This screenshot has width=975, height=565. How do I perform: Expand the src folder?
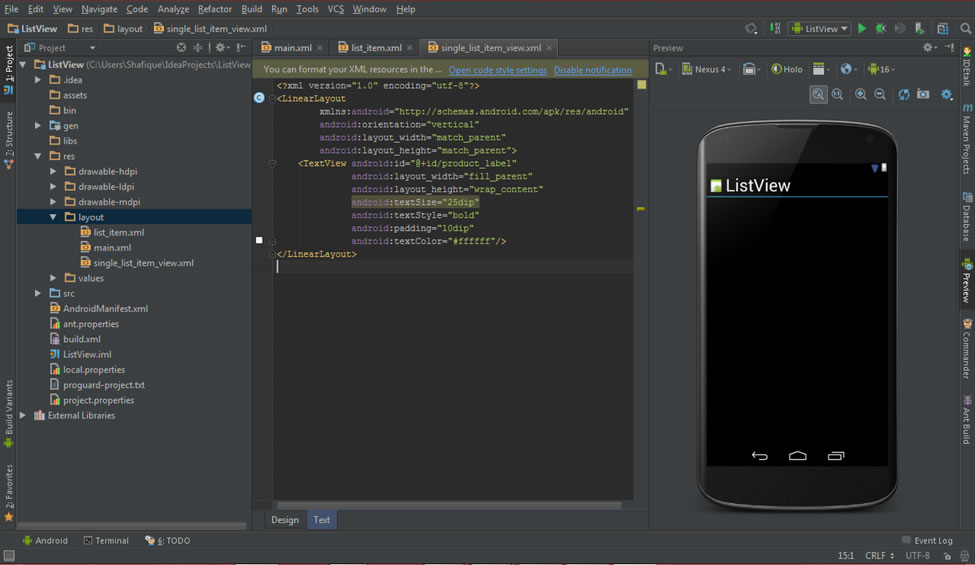point(38,293)
